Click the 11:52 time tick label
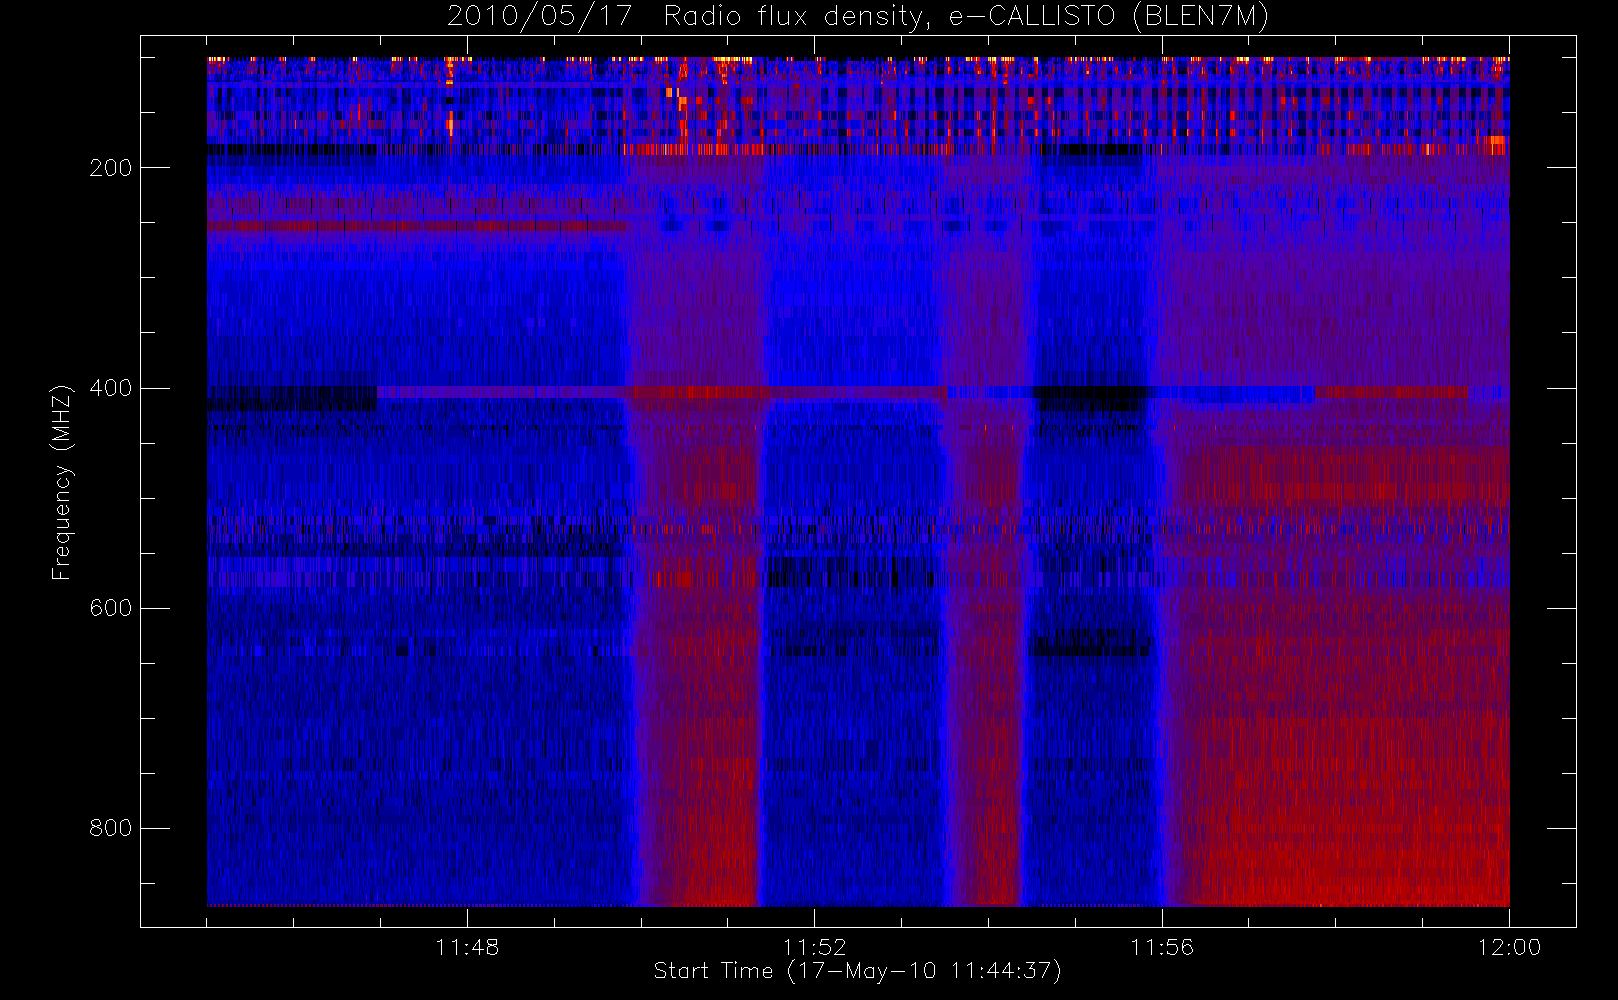Viewport: 1618px width, 1000px height. [x=814, y=947]
